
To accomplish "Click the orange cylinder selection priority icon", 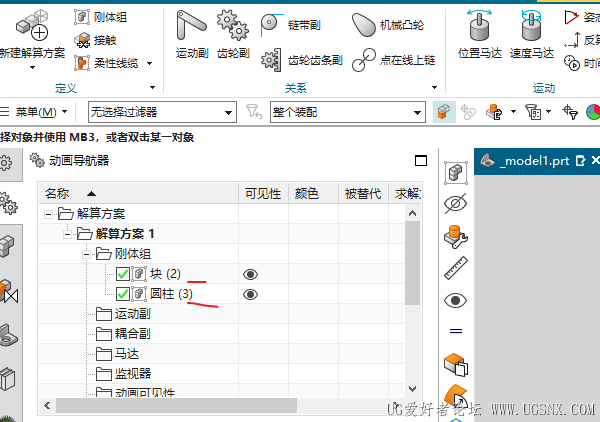I will pyautogui.click(x=494, y=112).
